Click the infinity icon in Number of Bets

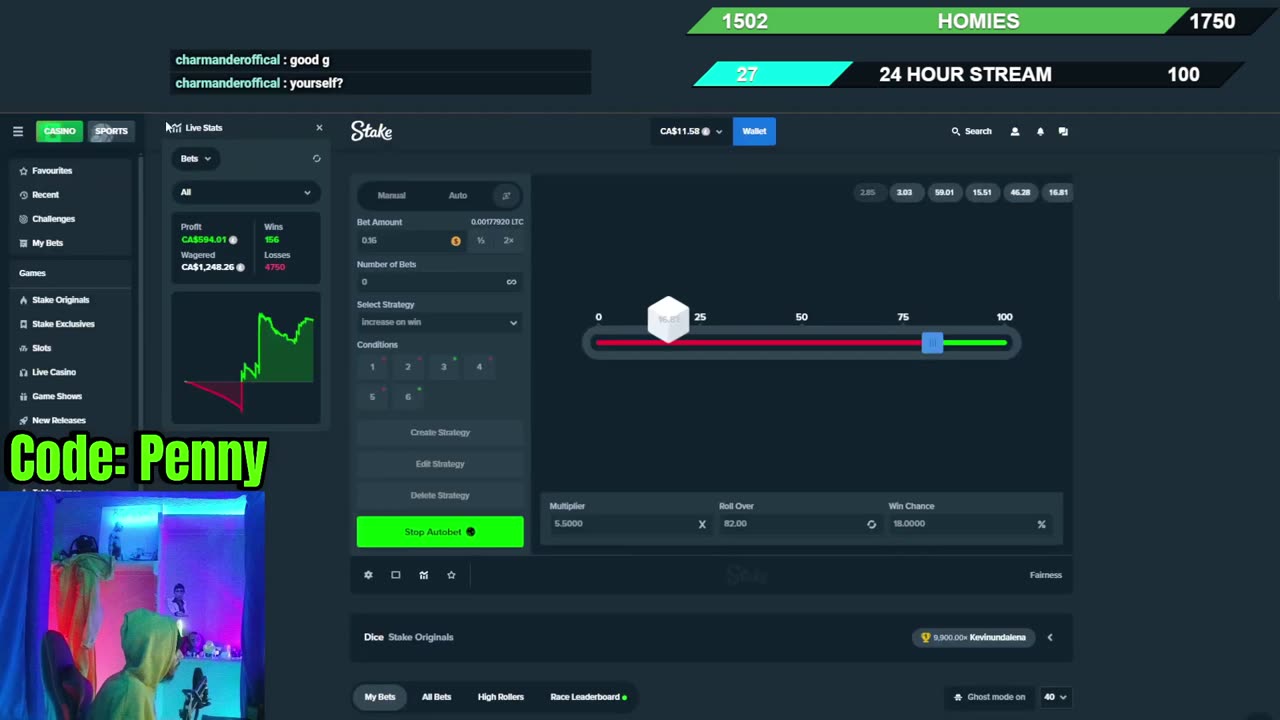pos(511,281)
